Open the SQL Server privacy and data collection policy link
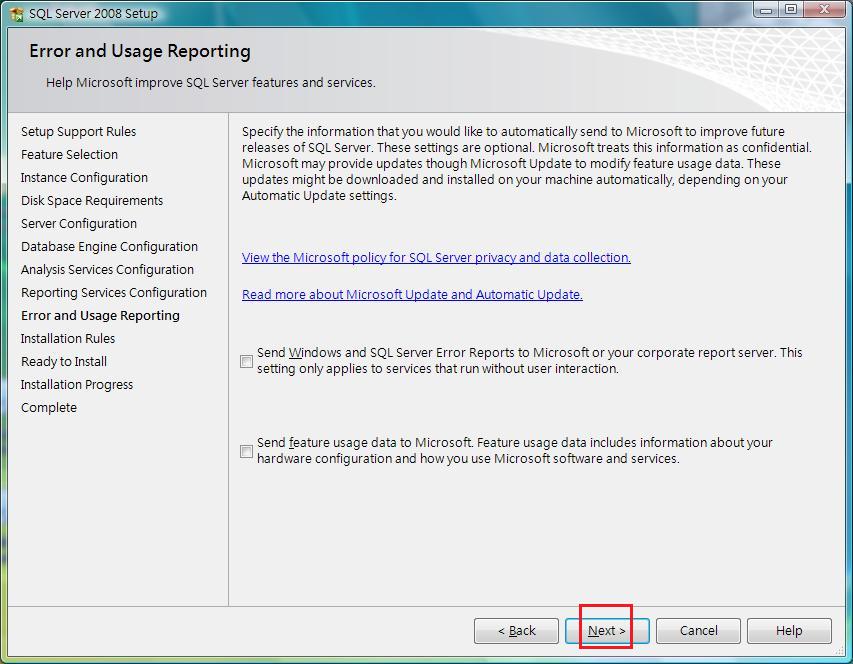This screenshot has width=853, height=664. point(436,257)
